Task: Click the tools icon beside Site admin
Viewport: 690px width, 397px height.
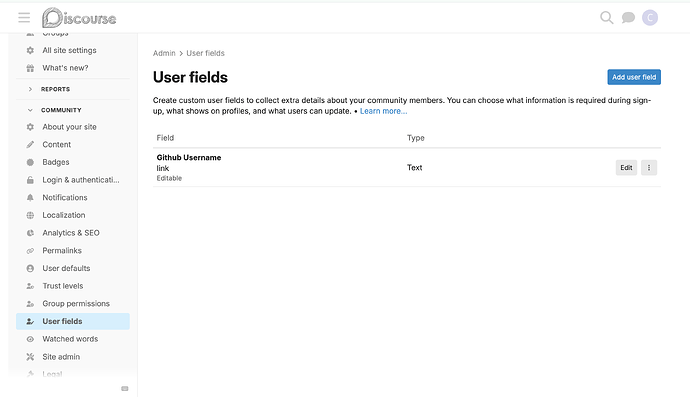Action: (30, 357)
